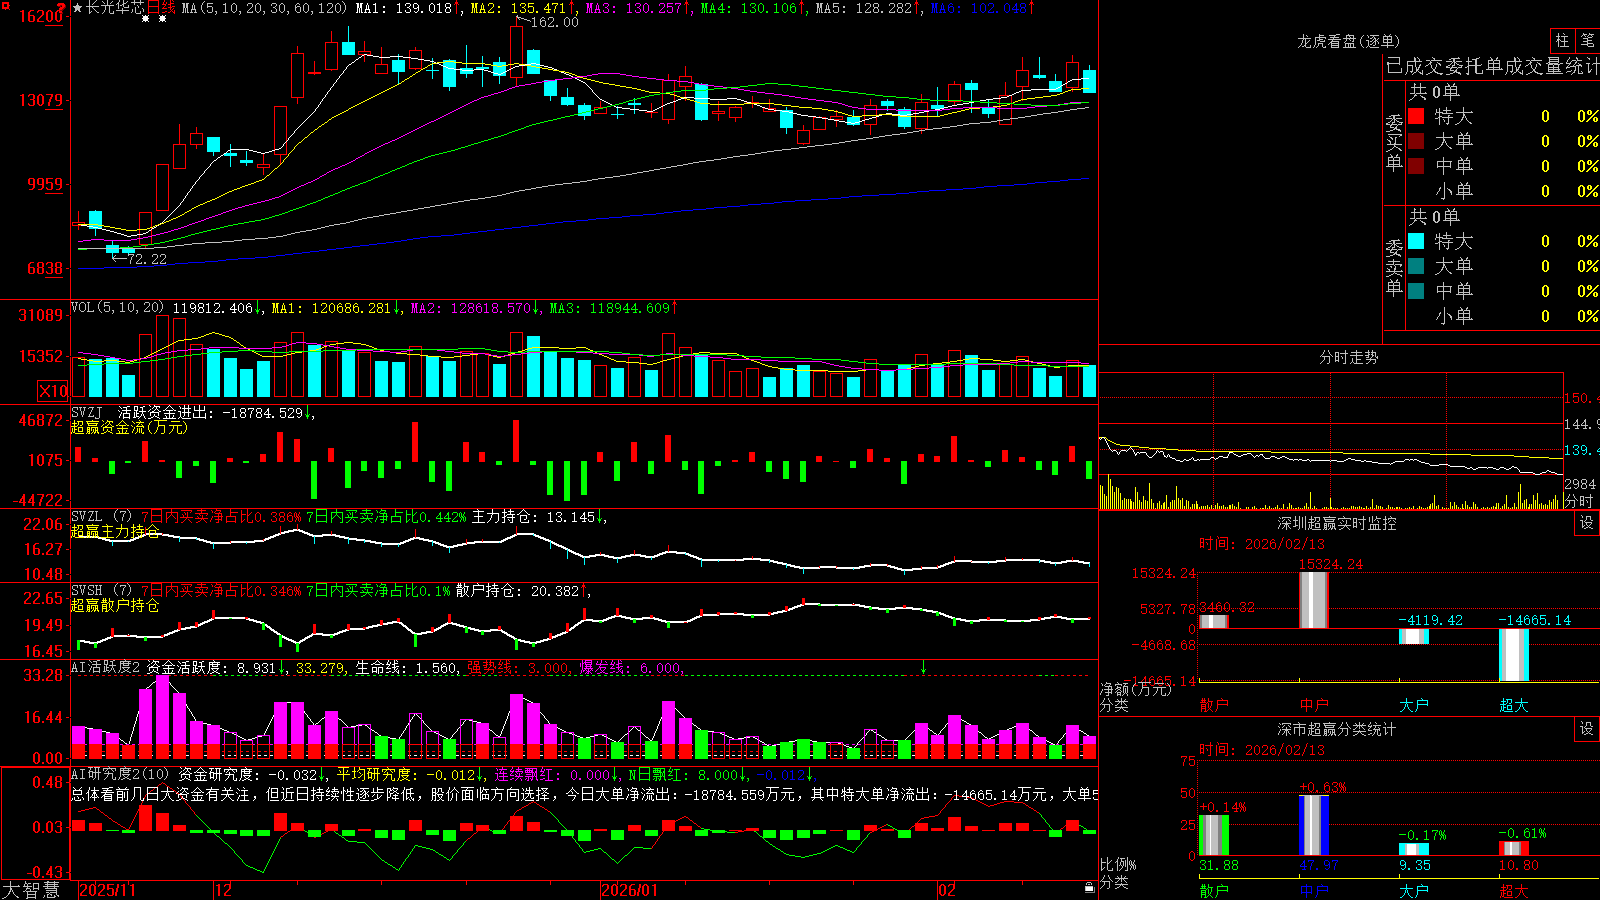Viewport: 1600px width, 900px height.
Task: Click the red question mark icon above price axis
Action: [x=61, y=7]
